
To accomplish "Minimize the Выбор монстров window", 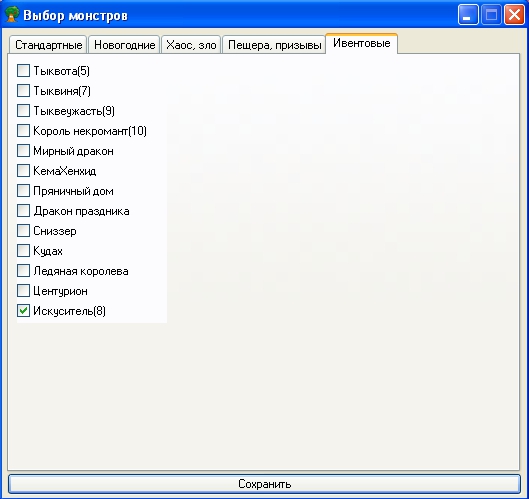I will click(x=468, y=15).
